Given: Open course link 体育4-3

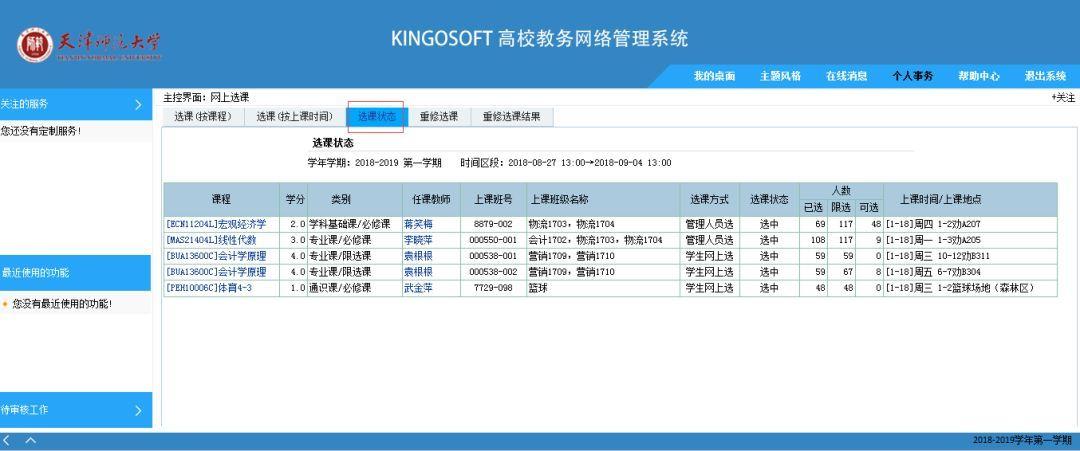Looking at the screenshot, I should [209, 288].
